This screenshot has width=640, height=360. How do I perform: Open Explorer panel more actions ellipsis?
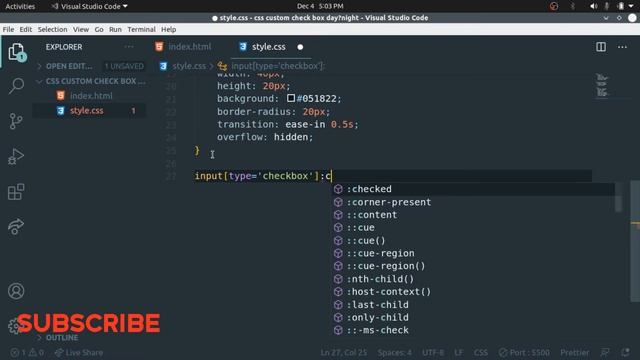129,47
